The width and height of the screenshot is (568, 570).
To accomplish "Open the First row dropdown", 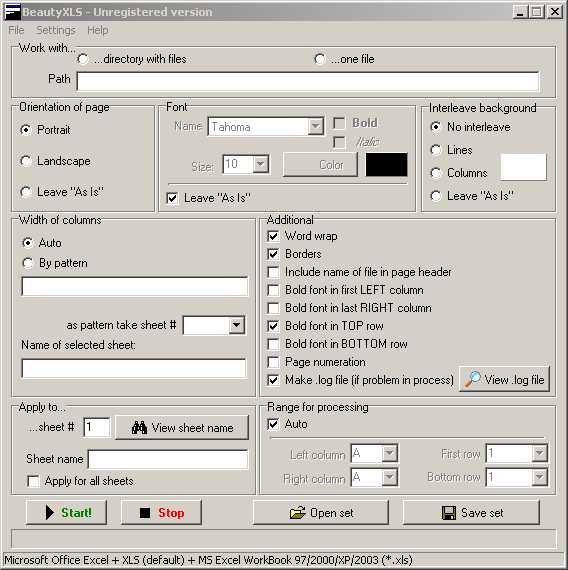I will tap(540, 453).
